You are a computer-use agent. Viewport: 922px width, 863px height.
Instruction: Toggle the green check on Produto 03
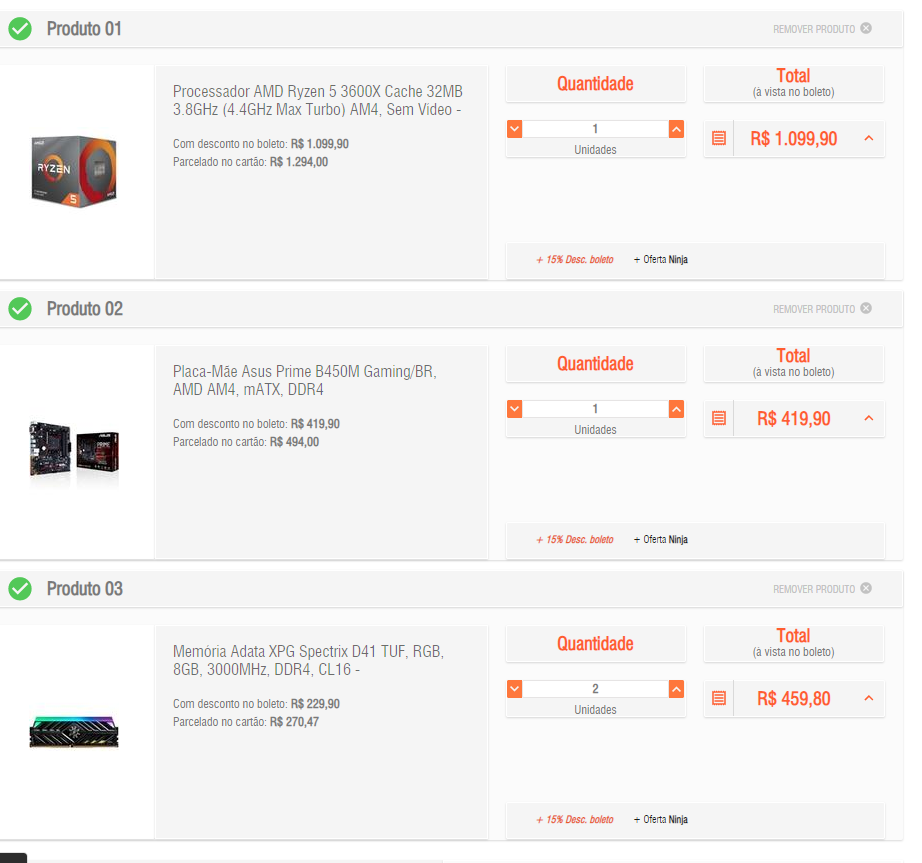20,588
